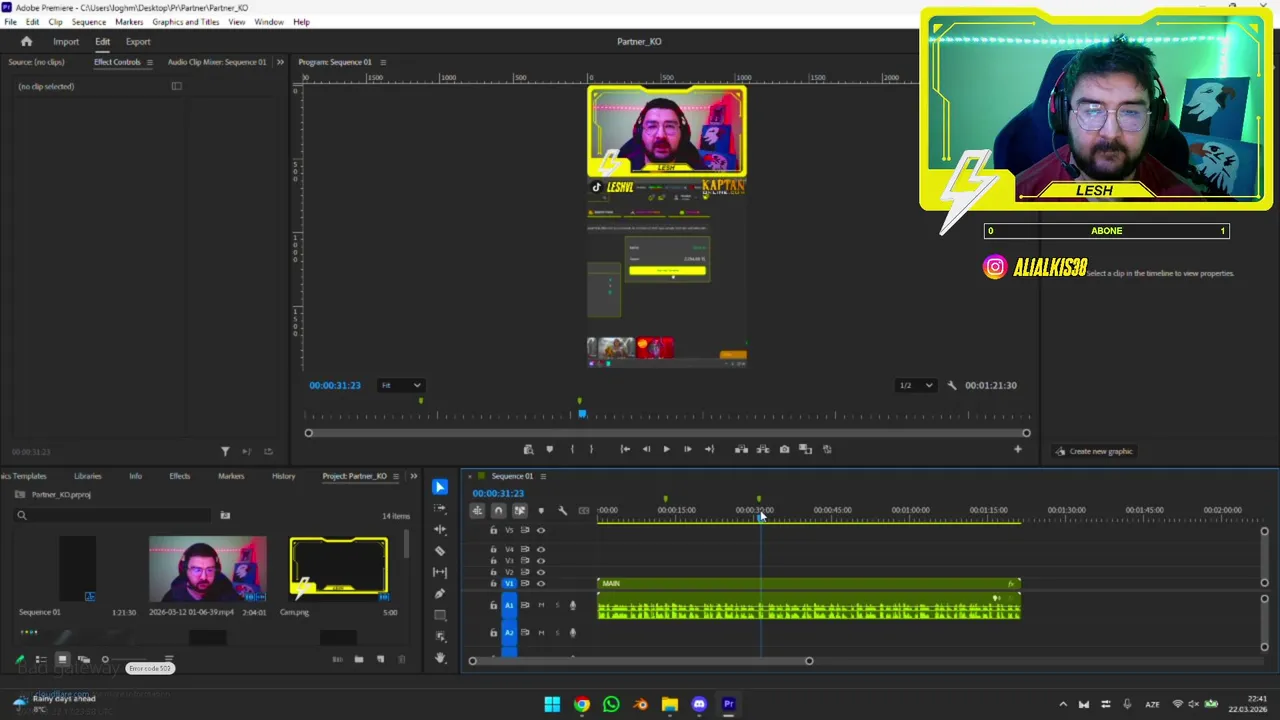Open Program Sequence 01 panel menu
The width and height of the screenshot is (1280, 720).
tap(383, 62)
